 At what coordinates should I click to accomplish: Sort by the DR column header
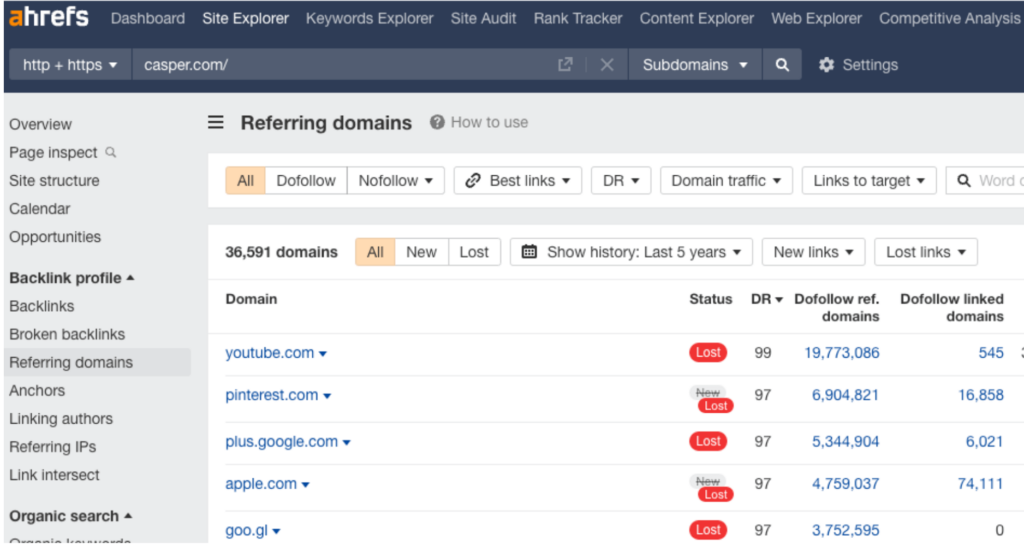[x=766, y=299]
